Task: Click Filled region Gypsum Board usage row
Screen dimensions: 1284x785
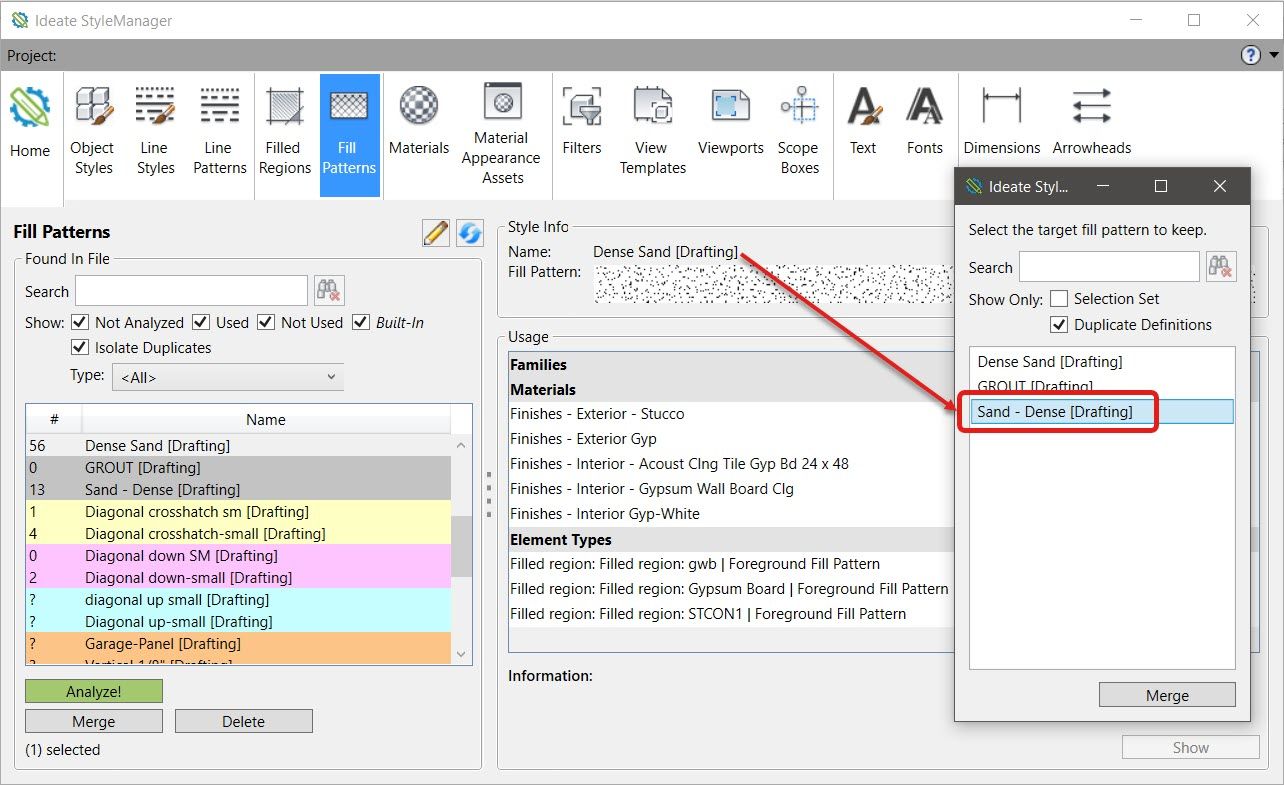Action: [x=729, y=589]
